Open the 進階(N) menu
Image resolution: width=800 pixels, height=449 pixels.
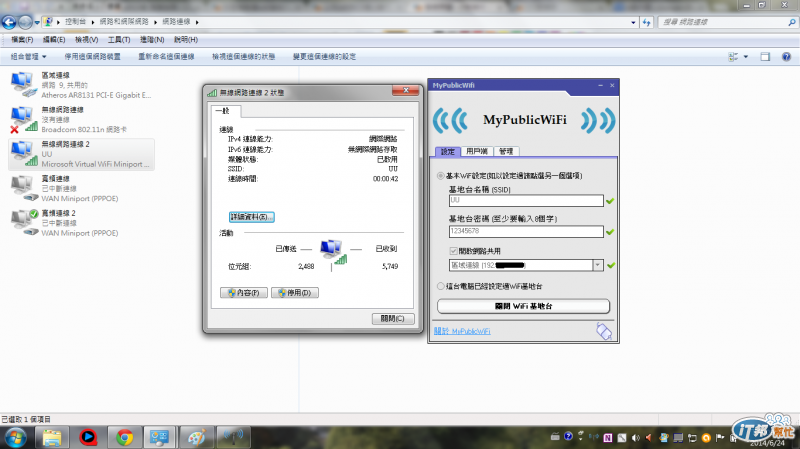(x=152, y=39)
